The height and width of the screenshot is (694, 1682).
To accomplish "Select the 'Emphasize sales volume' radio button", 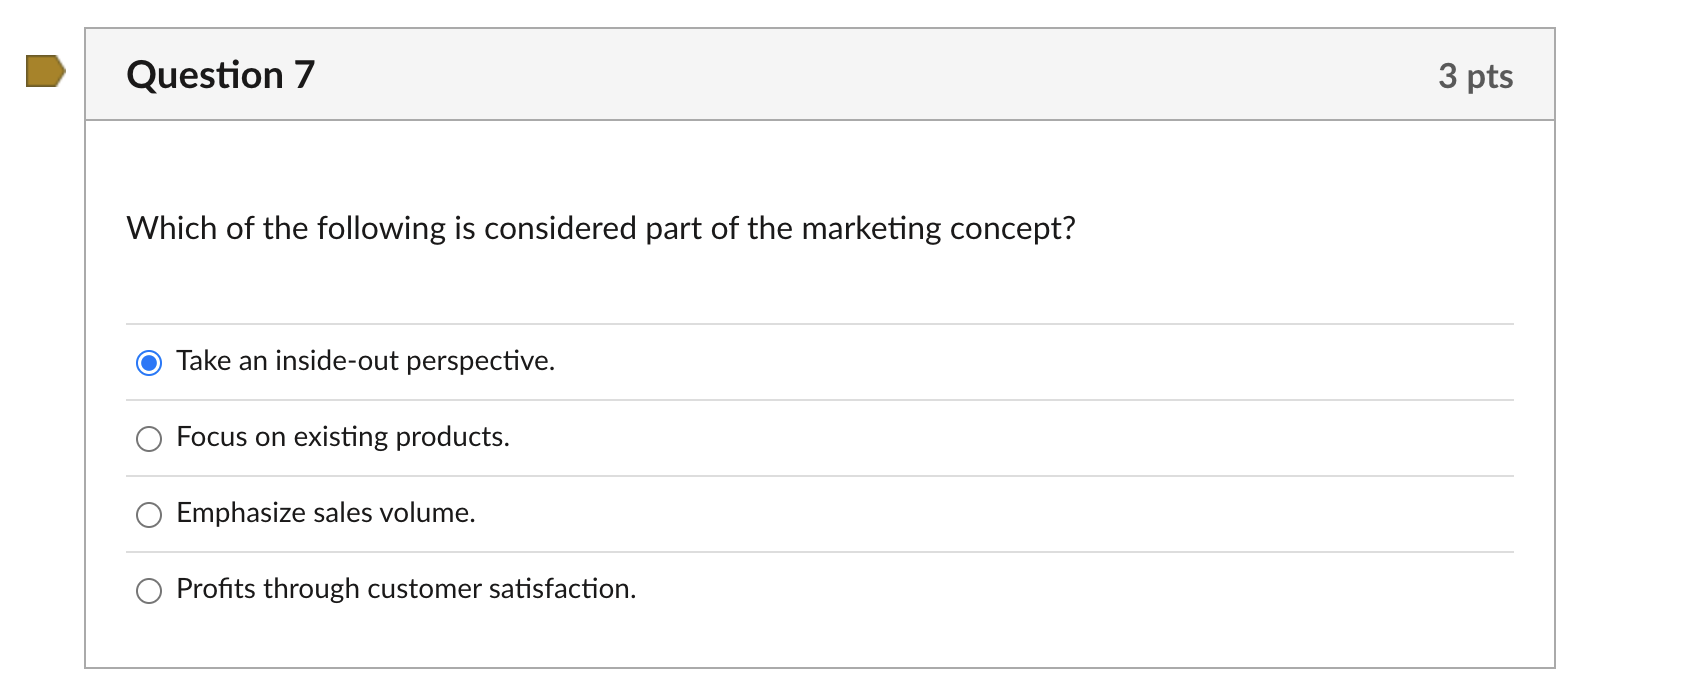I will tap(149, 514).
